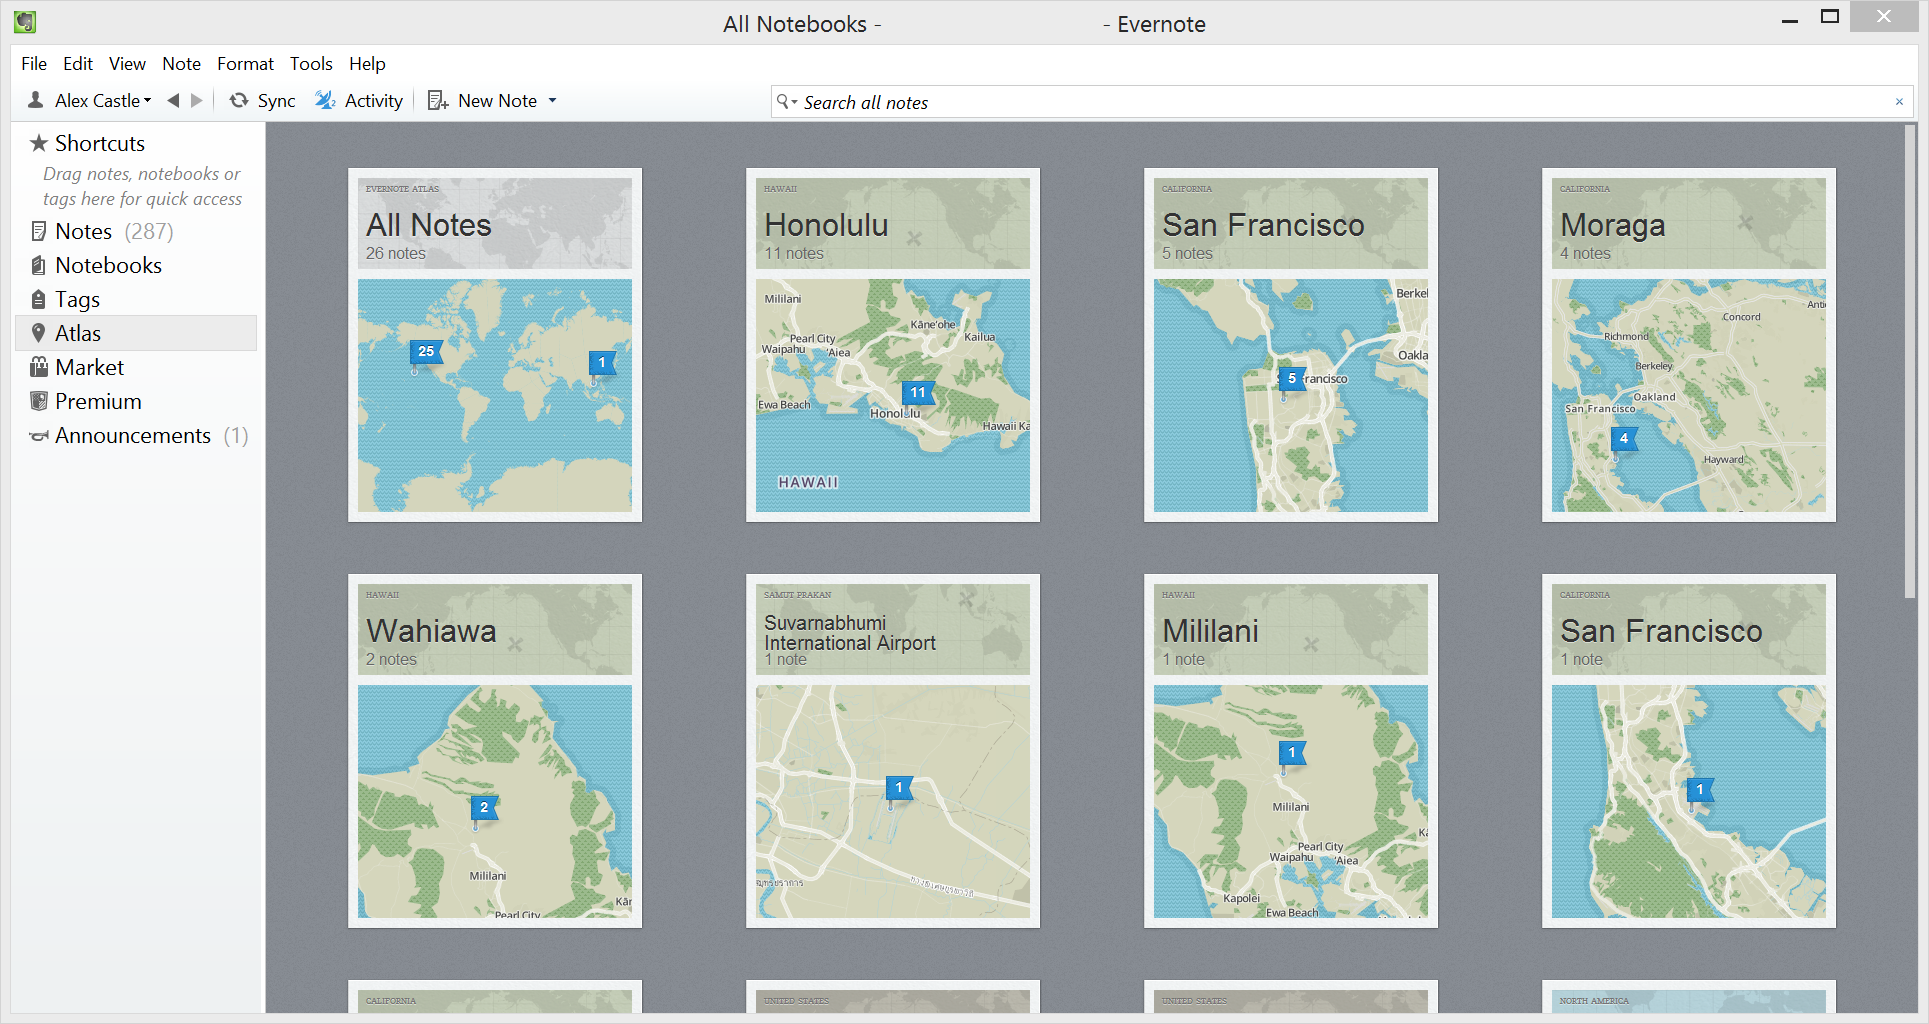This screenshot has height=1024, width=1929.
Task: Click the Shortcuts star icon
Action: [x=39, y=143]
